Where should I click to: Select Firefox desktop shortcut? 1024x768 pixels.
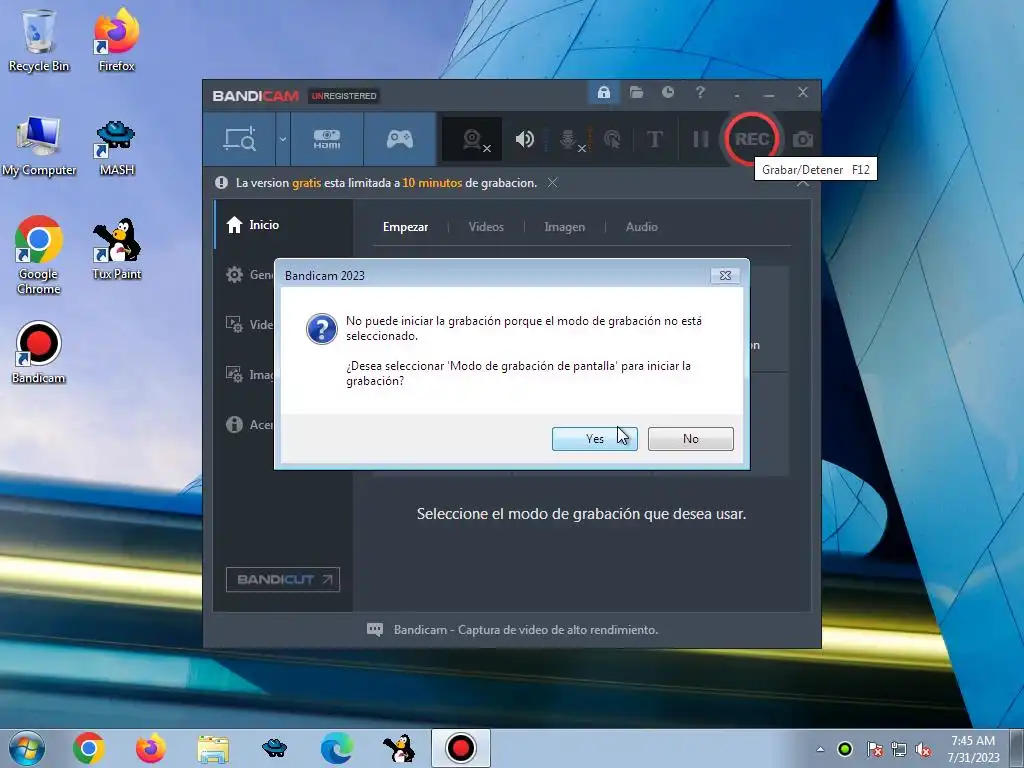click(x=116, y=40)
